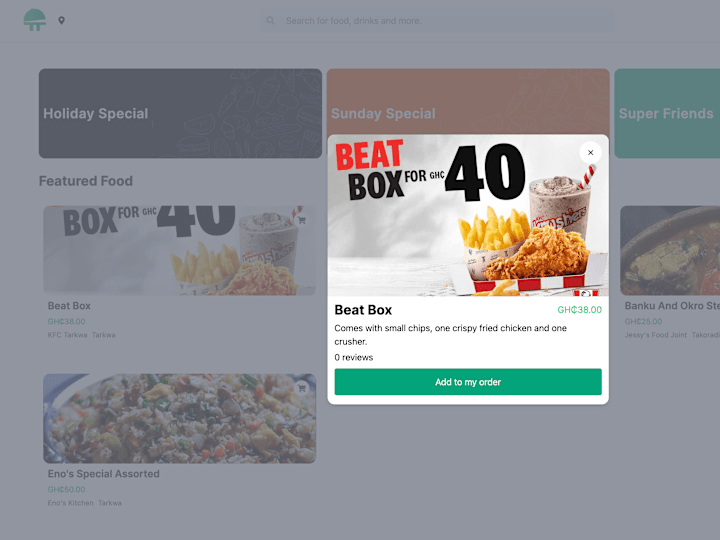Open the location pin icon
The width and height of the screenshot is (720, 540).
tap(62, 21)
